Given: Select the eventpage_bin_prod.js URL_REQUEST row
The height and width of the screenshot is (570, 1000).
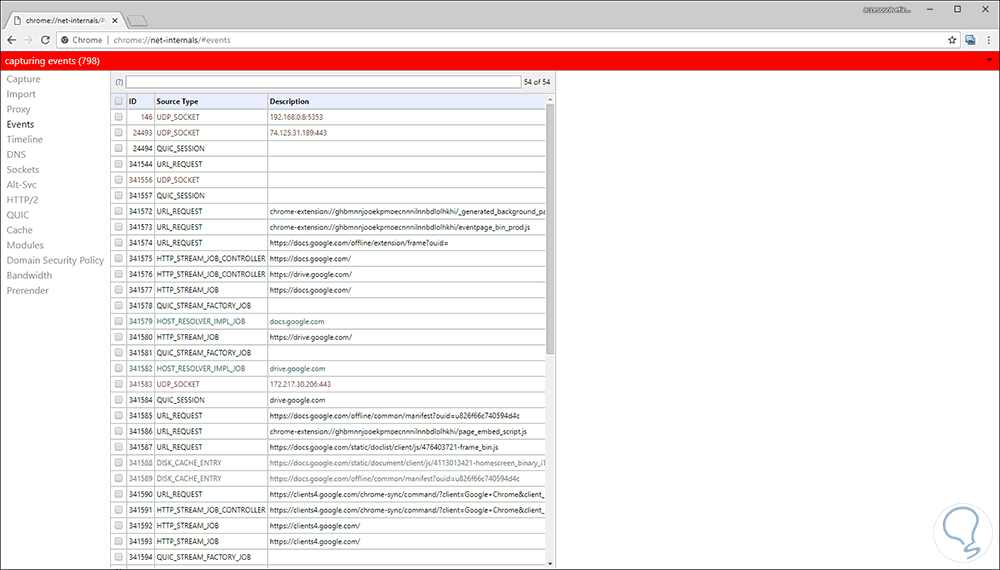Looking at the screenshot, I should tap(328, 227).
